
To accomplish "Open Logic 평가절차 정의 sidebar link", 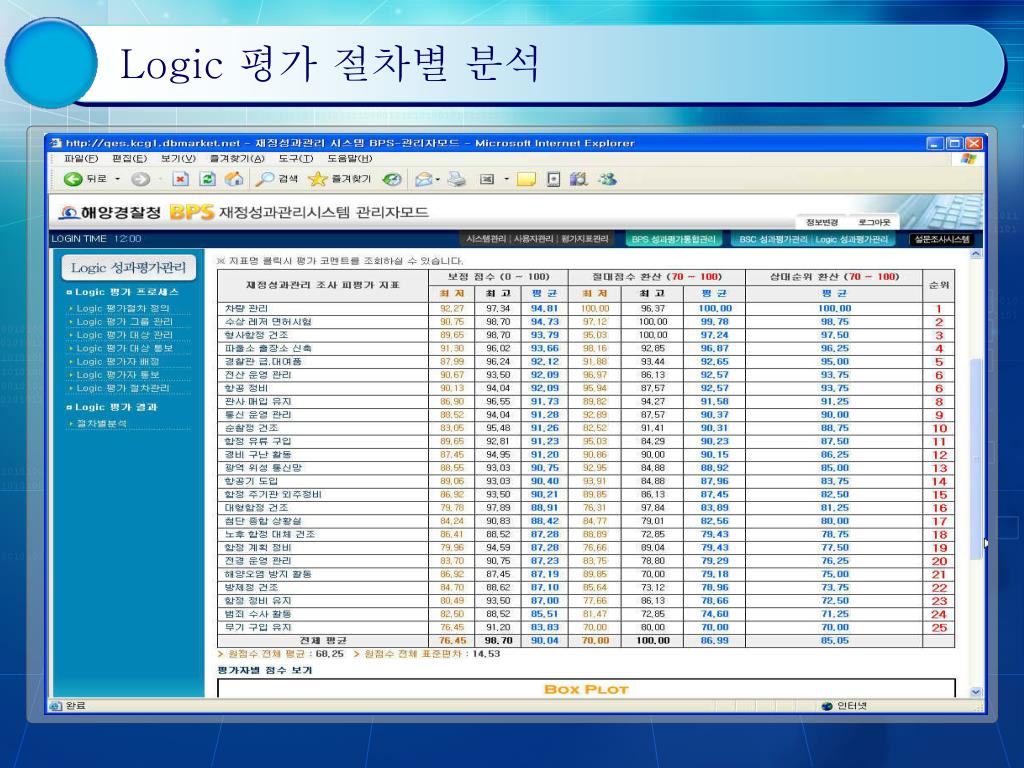I will coord(123,308).
